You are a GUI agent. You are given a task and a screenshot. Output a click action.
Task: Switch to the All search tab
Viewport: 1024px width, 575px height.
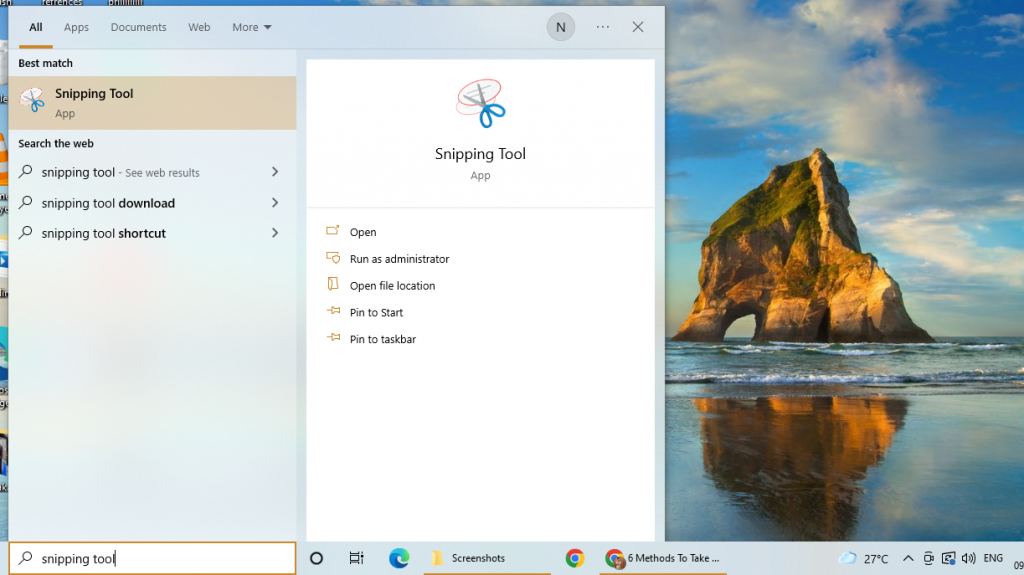pos(35,27)
